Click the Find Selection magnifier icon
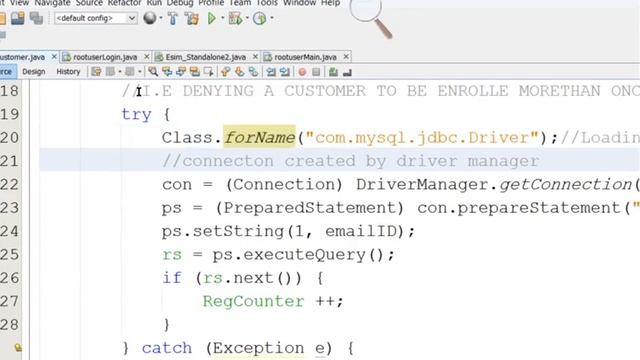The width and height of the screenshot is (640, 360). 153,72
